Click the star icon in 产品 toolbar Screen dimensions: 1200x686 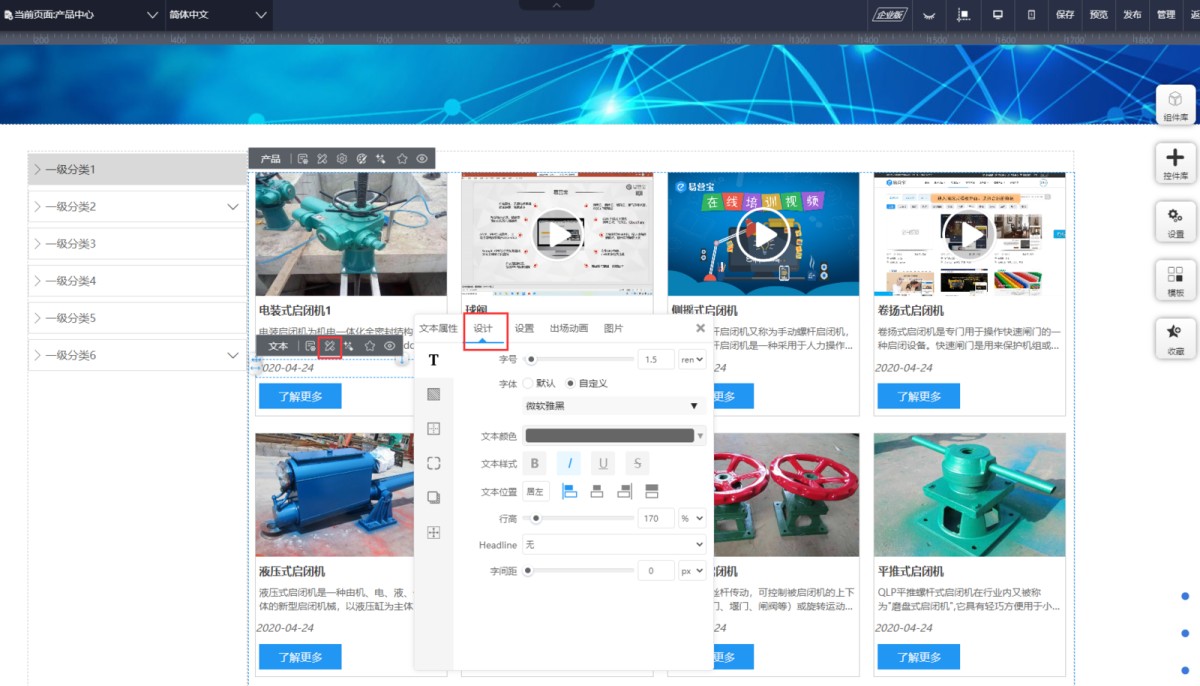(402, 159)
